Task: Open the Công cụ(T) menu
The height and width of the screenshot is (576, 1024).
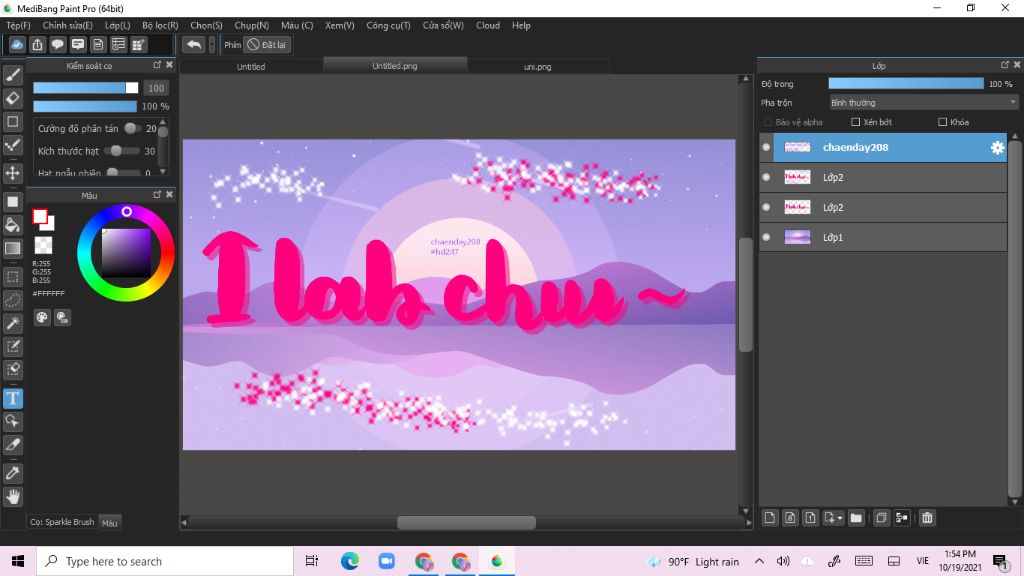Action: [389, 25]
